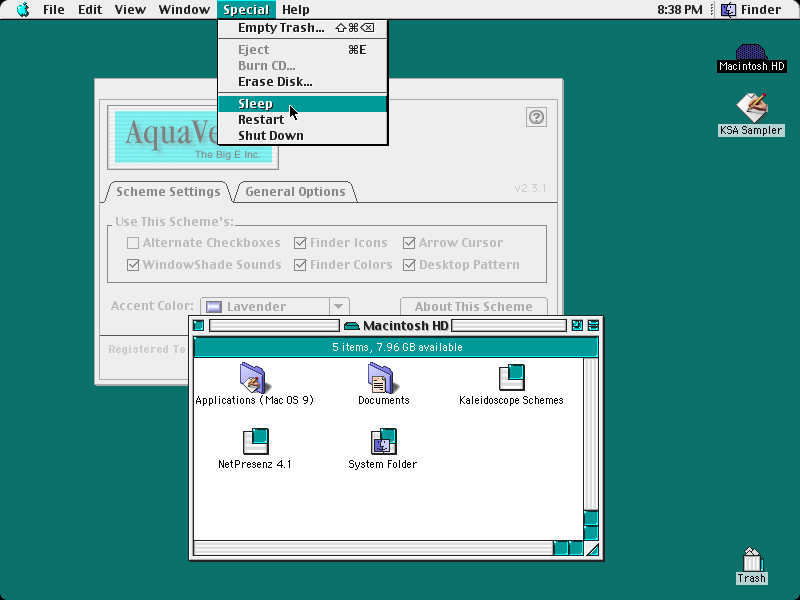800x600 pixels.
Task: Select the Applications (Mac OS 9) folder icon
Action: pos(253,378)
